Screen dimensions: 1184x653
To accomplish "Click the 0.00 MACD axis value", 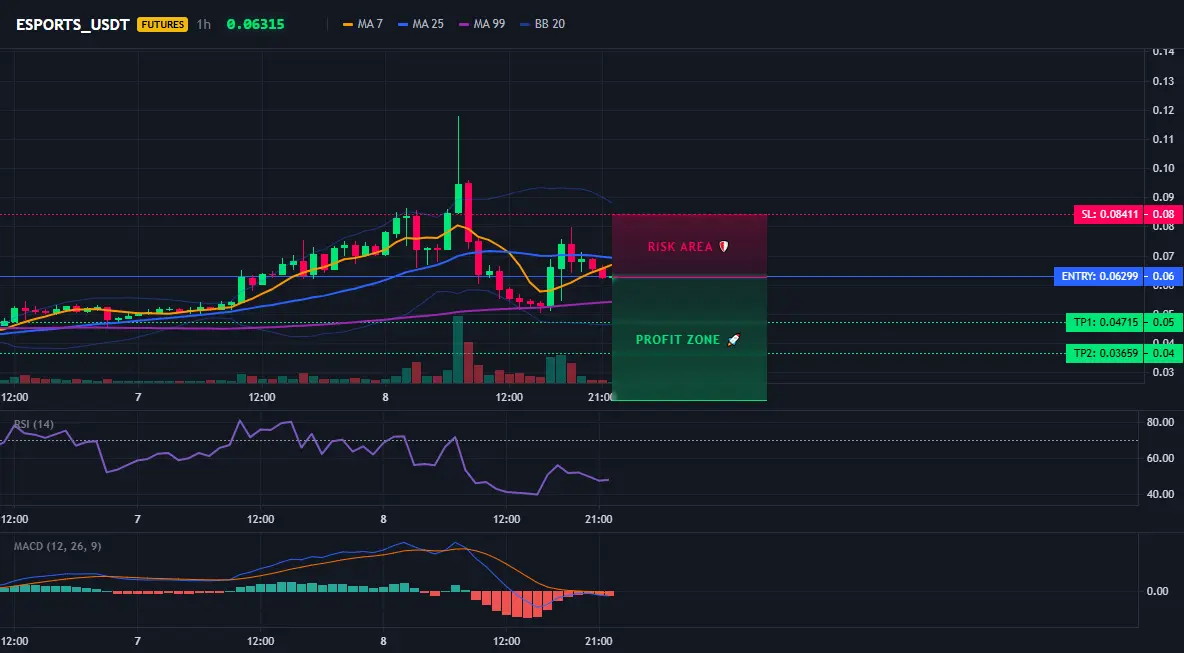I will pos(1158,591).
